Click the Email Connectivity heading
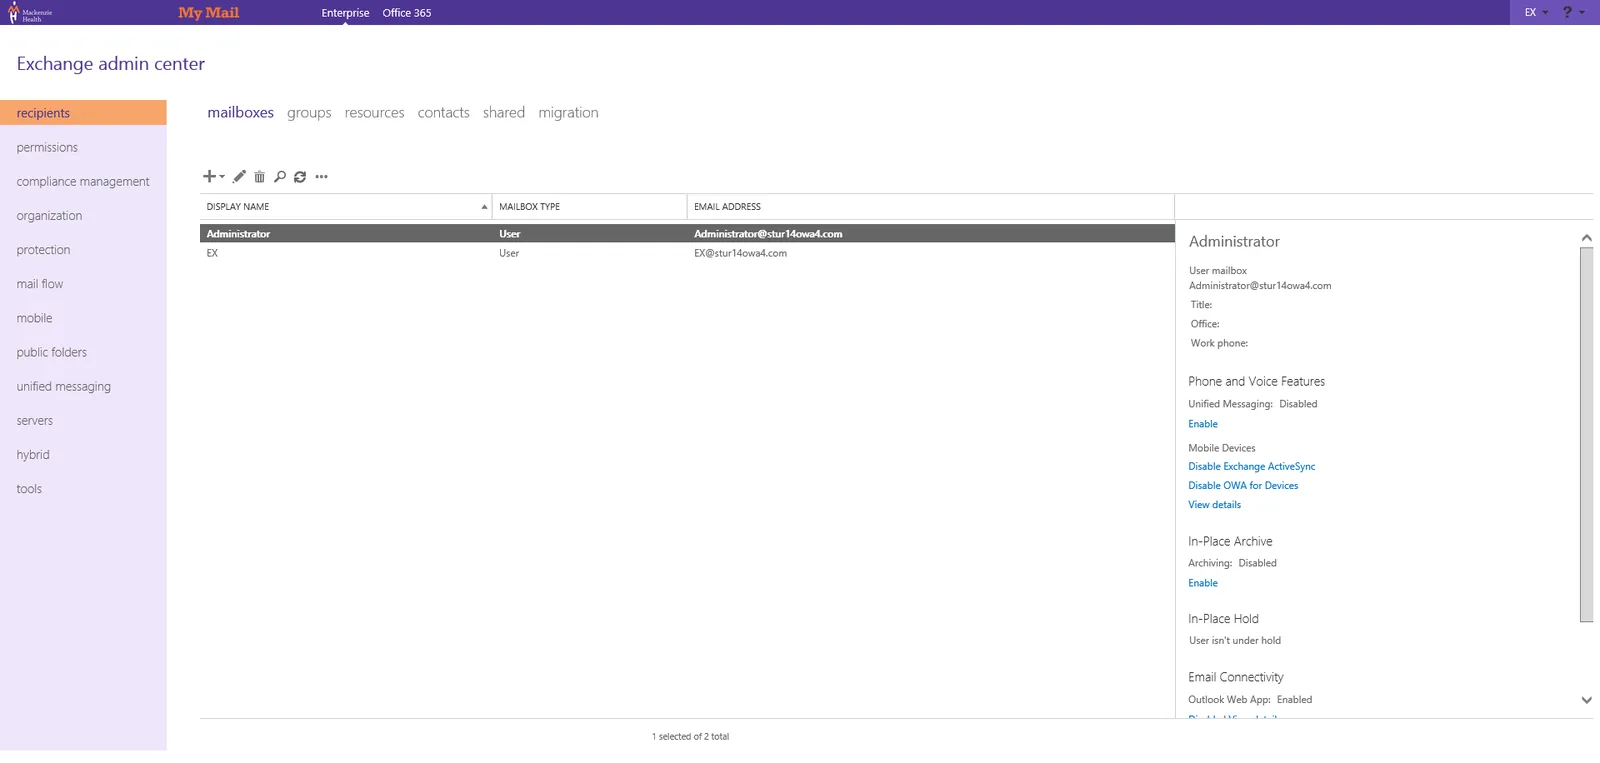Screen dimensions: 1600x763 [1235, 677]
